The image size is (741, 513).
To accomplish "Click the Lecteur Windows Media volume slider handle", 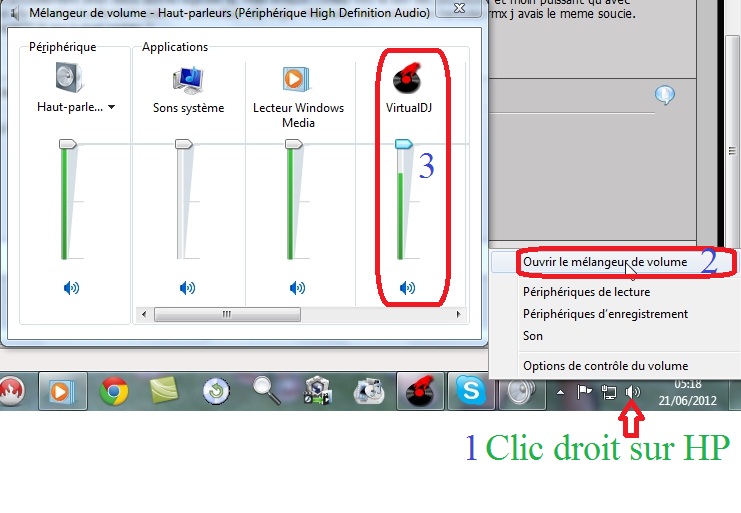I will point(293,144).
